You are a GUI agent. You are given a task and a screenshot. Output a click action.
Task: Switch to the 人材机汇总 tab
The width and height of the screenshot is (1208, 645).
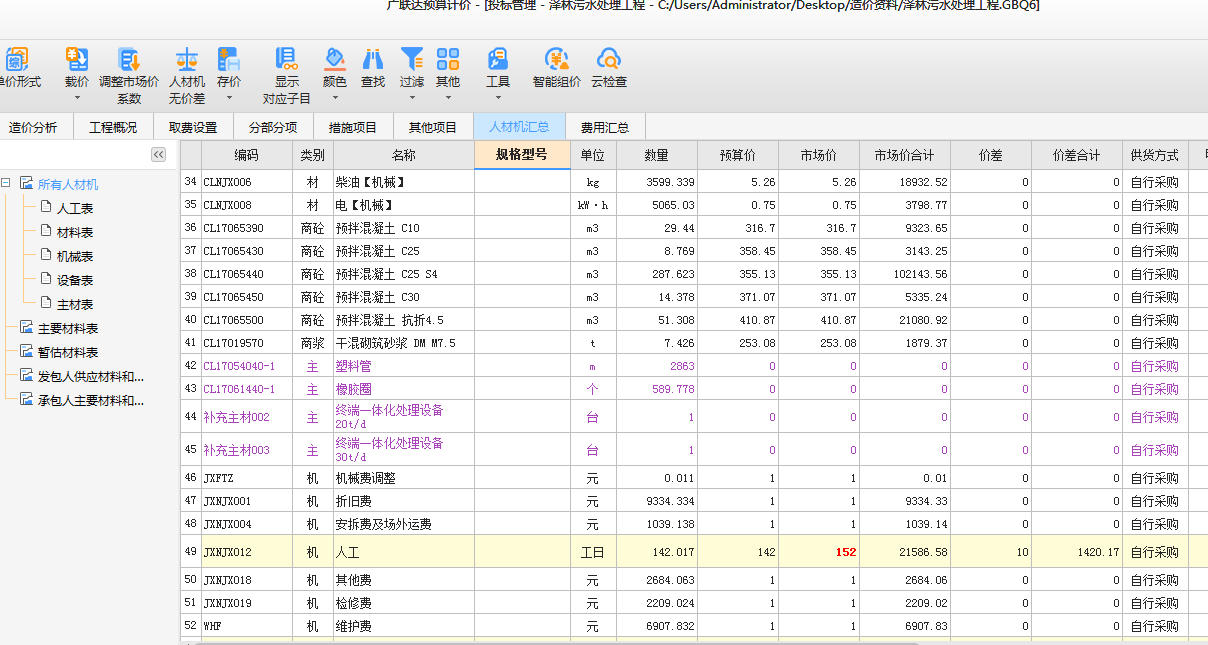point(519,127)
